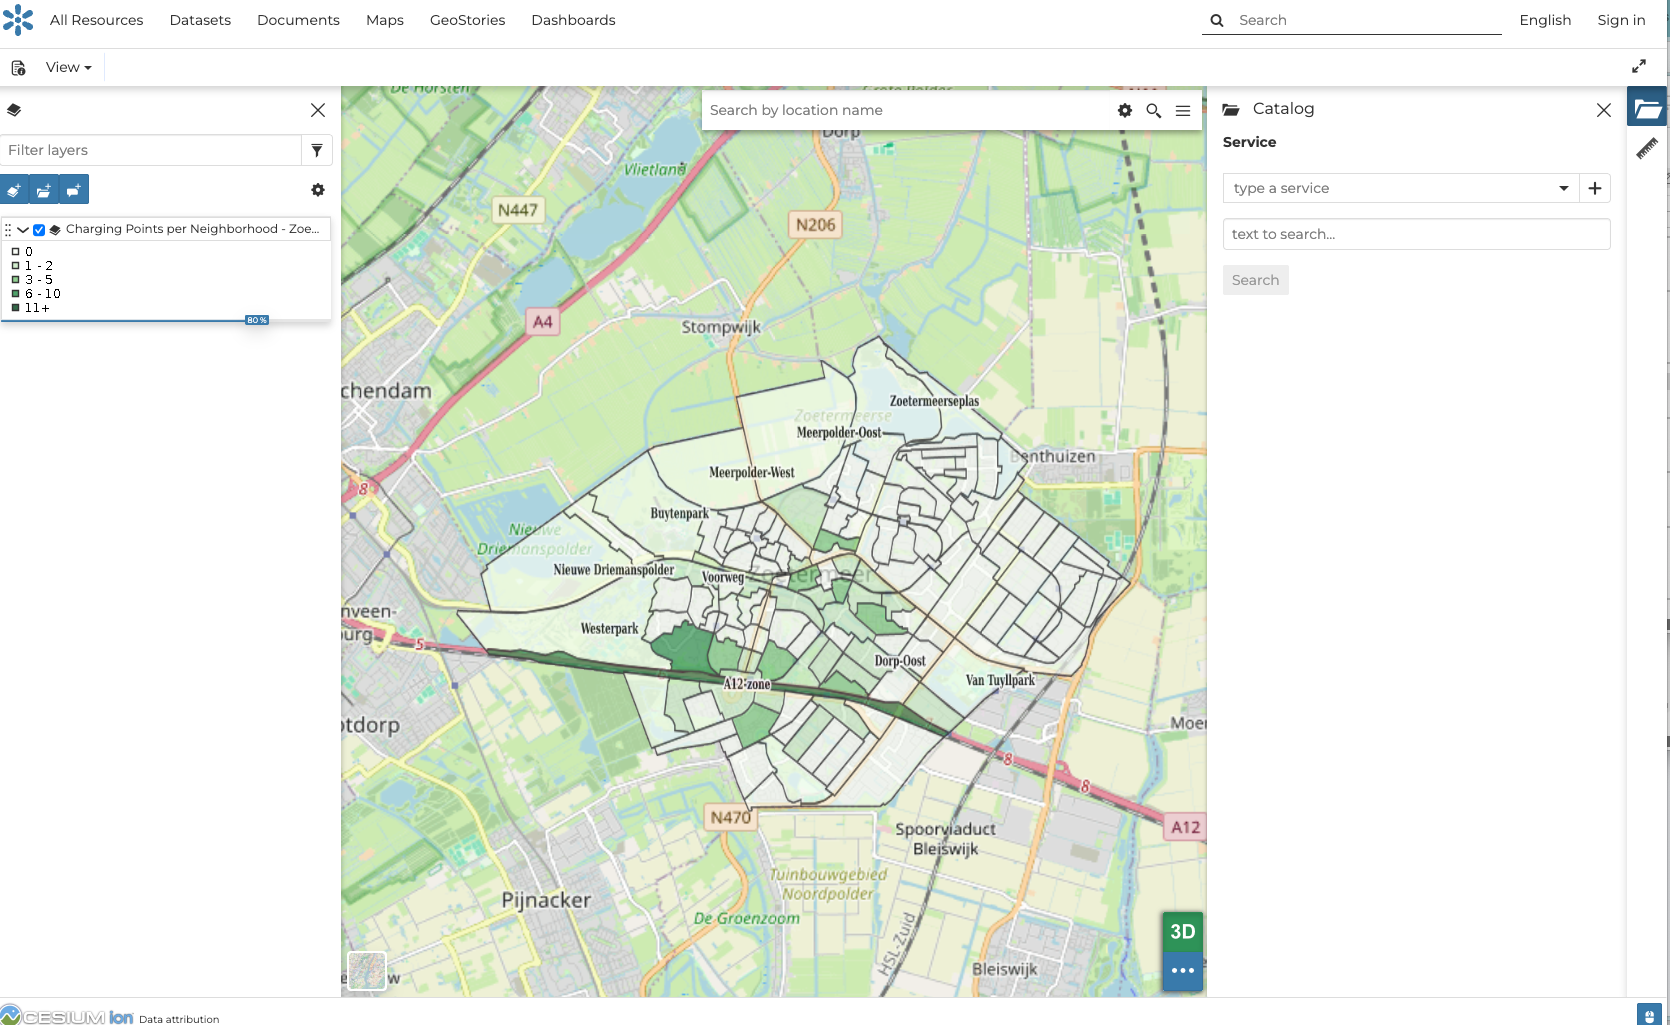Switch the map to 3D mode
The image size is (1670, 1025).
[1183, 932]
